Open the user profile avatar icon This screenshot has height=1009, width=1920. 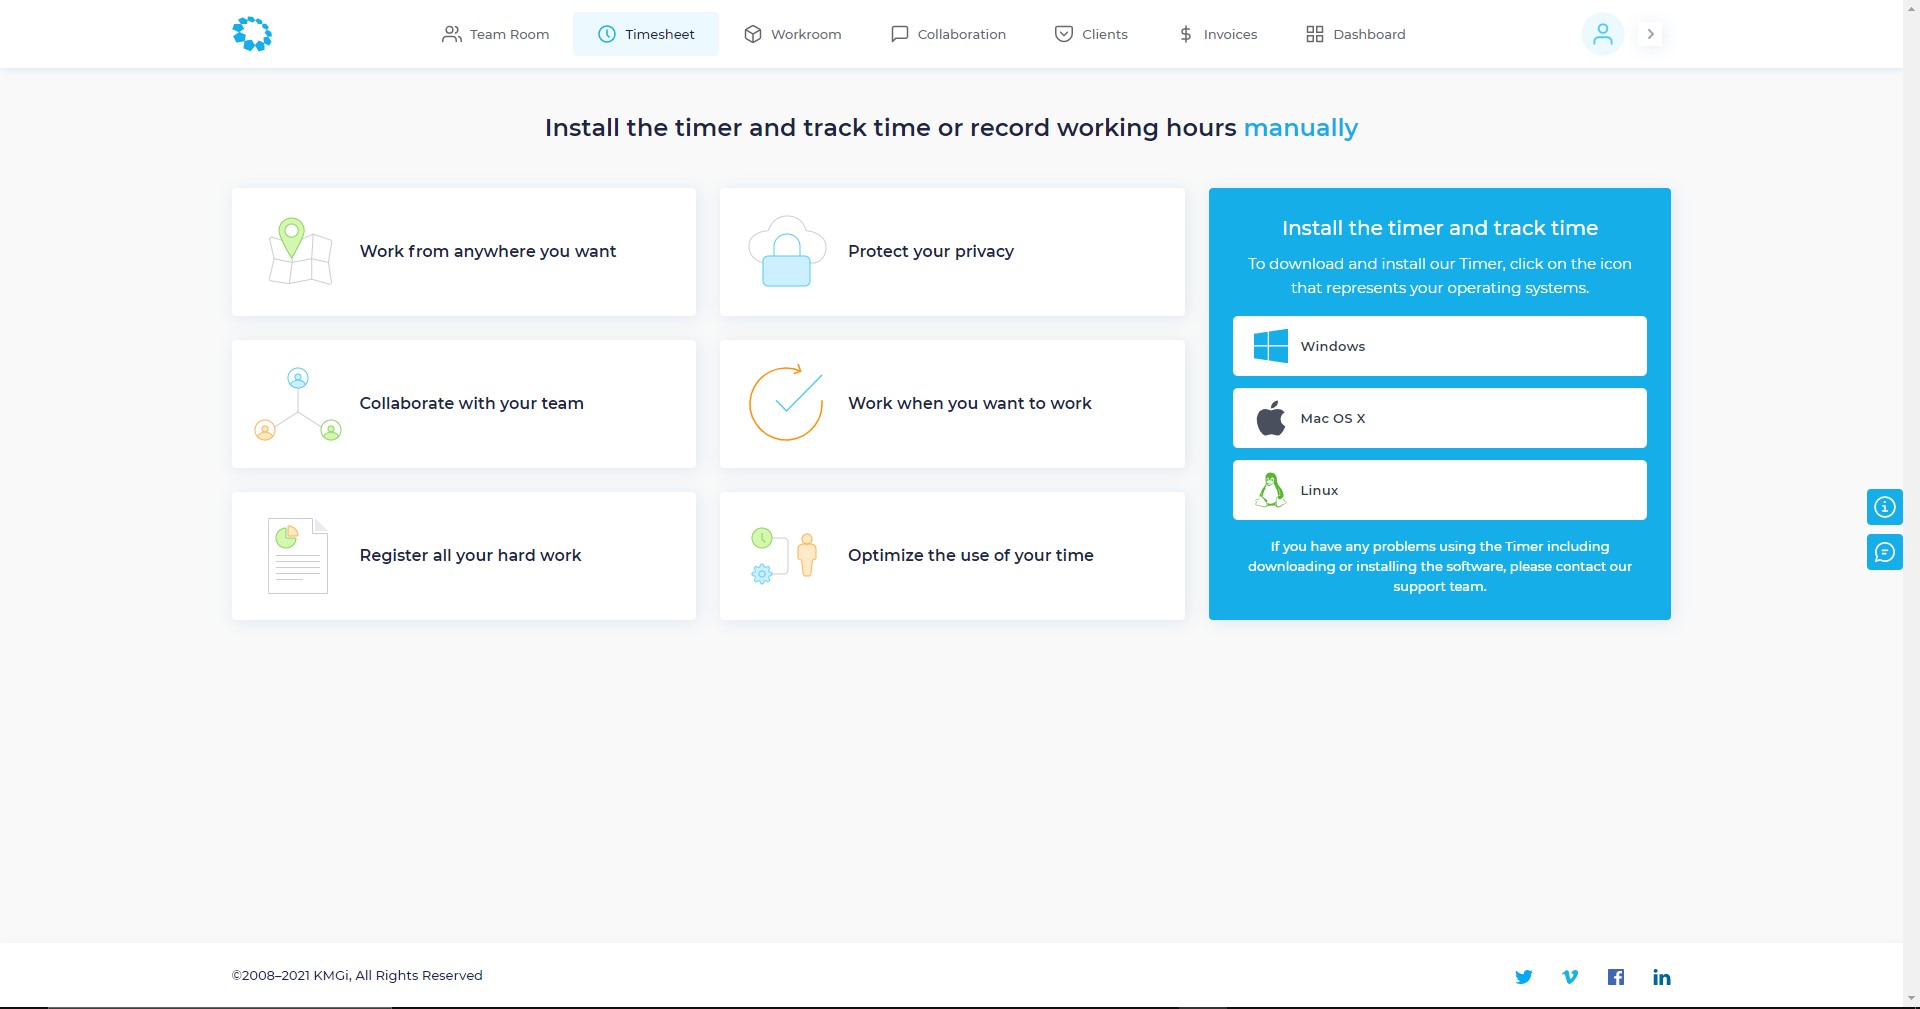pos(1602,34)
